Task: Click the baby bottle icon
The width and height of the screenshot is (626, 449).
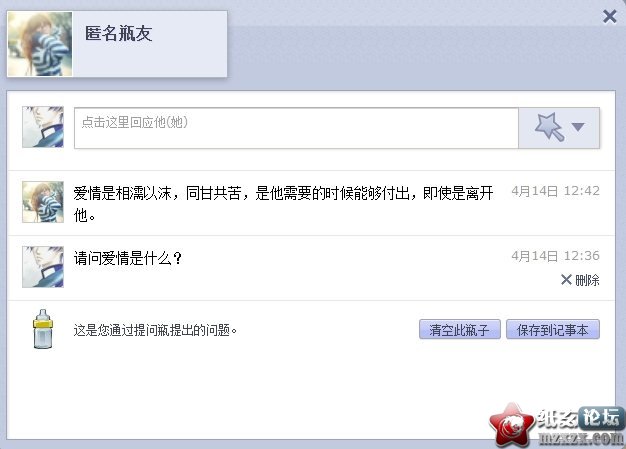Action: click(x=43, y=329)
